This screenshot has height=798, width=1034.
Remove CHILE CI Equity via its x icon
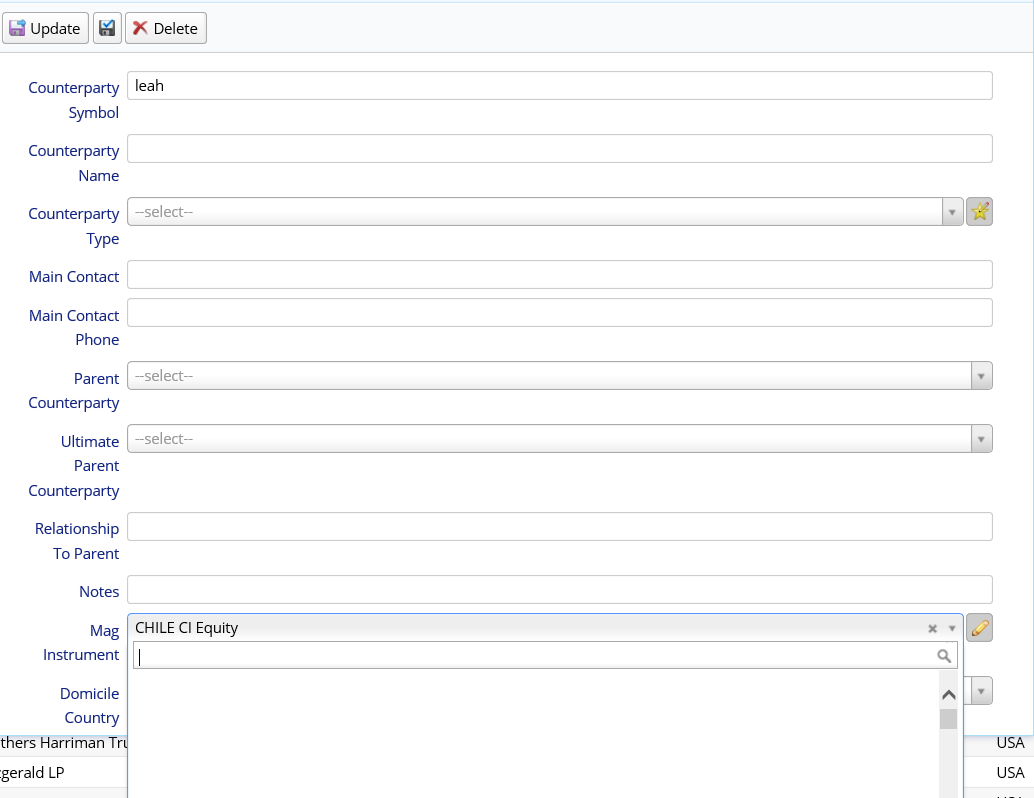pyautogui.click(x=931, y=628)
